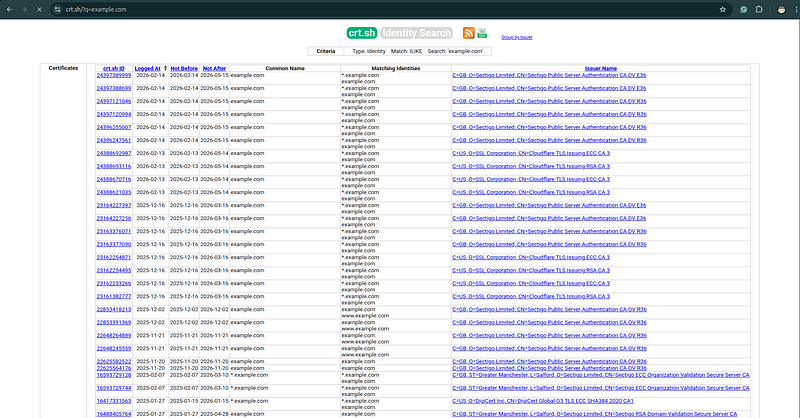
Task: Sort by the Not Before column header
Action: point(184,68)
